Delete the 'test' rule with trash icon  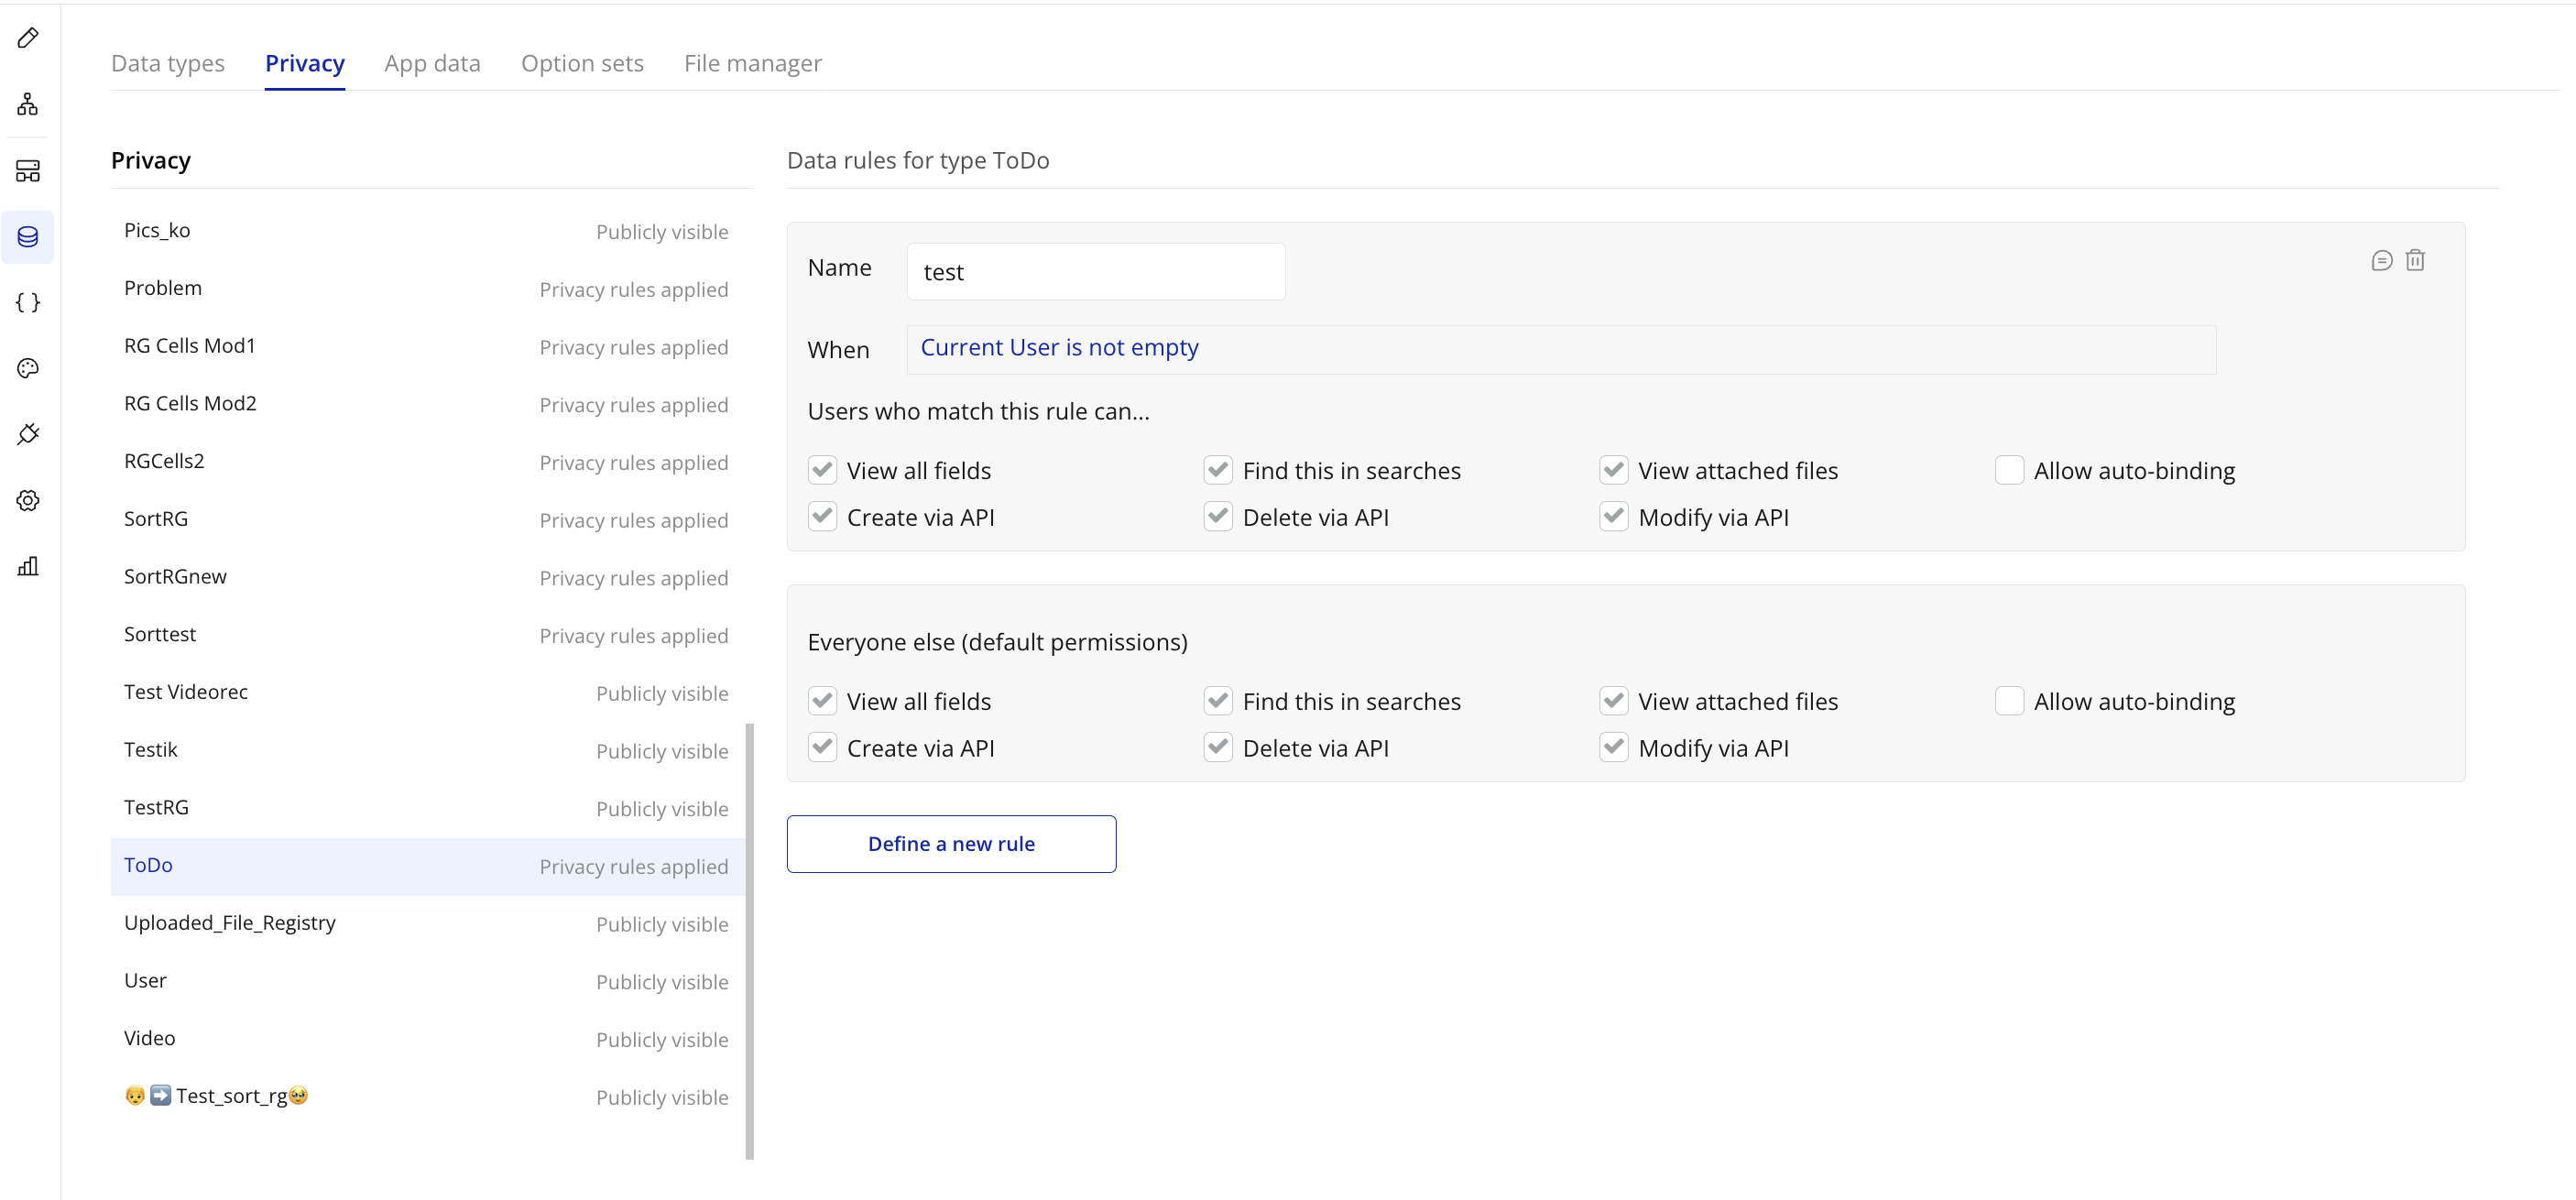[2415, 261]
